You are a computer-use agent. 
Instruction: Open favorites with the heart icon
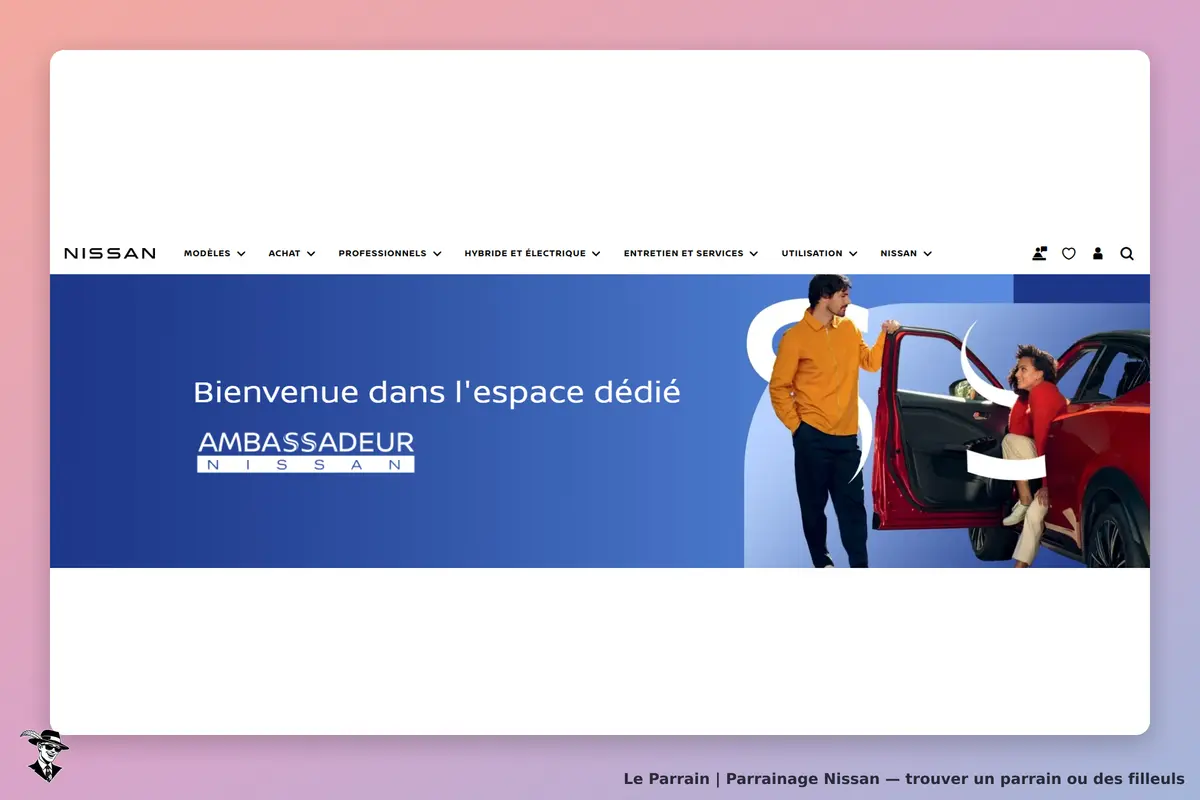click(x=1069, y=254)
